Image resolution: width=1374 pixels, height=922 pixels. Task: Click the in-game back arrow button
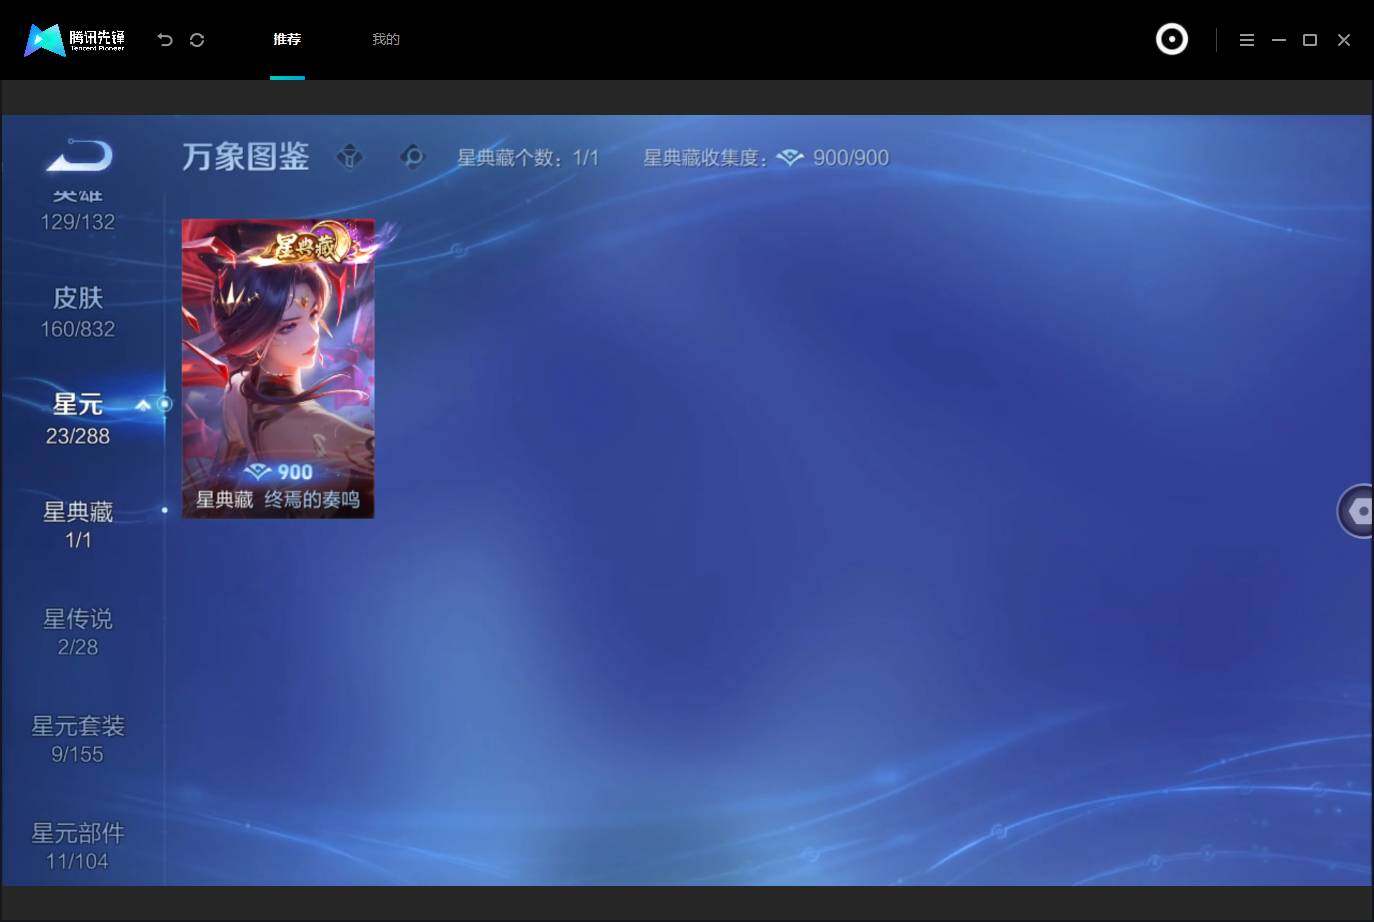click(80, 156)
